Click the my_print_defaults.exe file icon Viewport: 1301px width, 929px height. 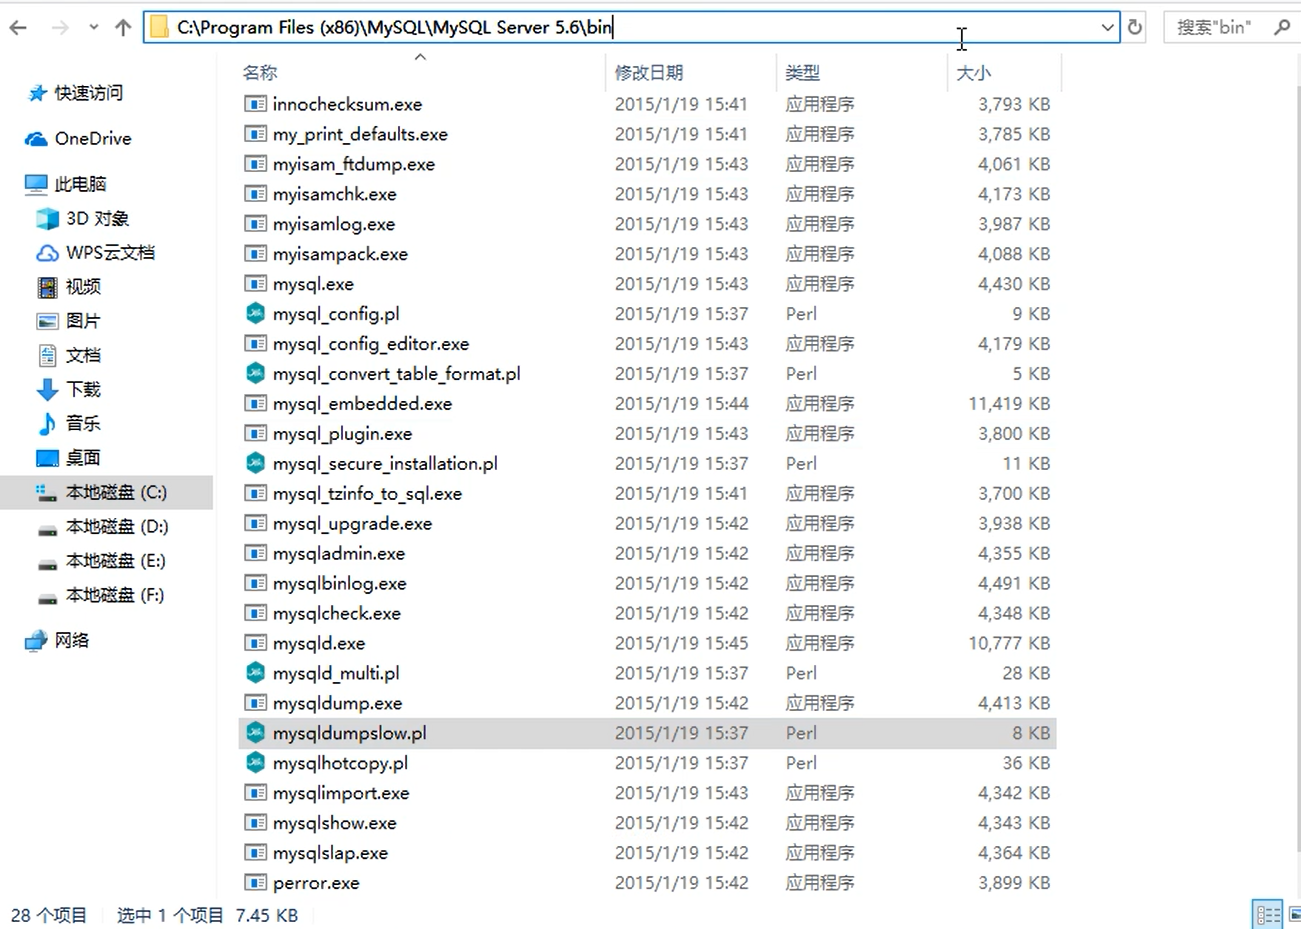pos(256,134)
